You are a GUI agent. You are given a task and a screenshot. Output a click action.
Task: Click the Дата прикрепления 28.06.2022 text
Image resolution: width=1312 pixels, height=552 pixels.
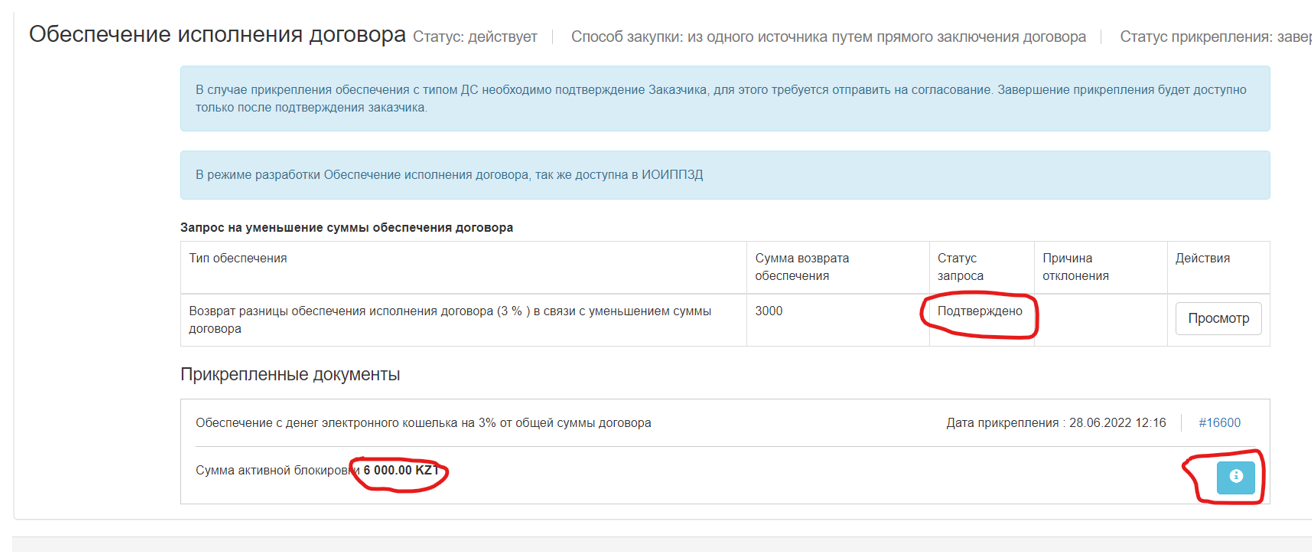[1056, 423]
